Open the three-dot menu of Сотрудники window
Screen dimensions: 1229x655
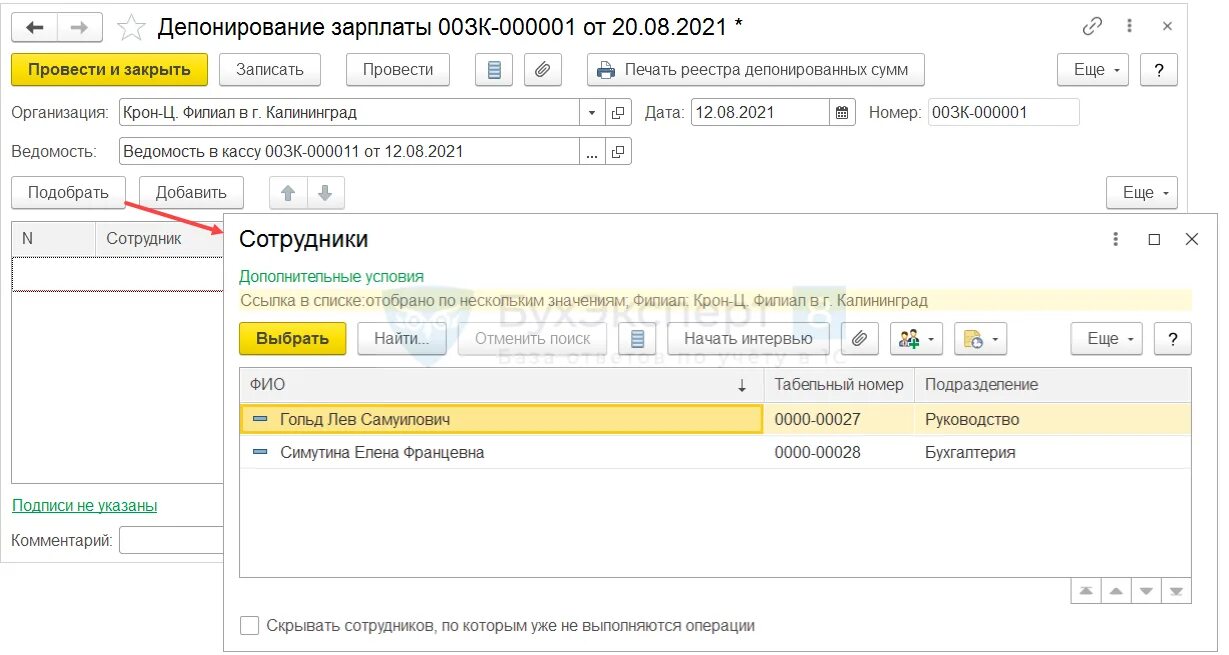[1116, 239]
